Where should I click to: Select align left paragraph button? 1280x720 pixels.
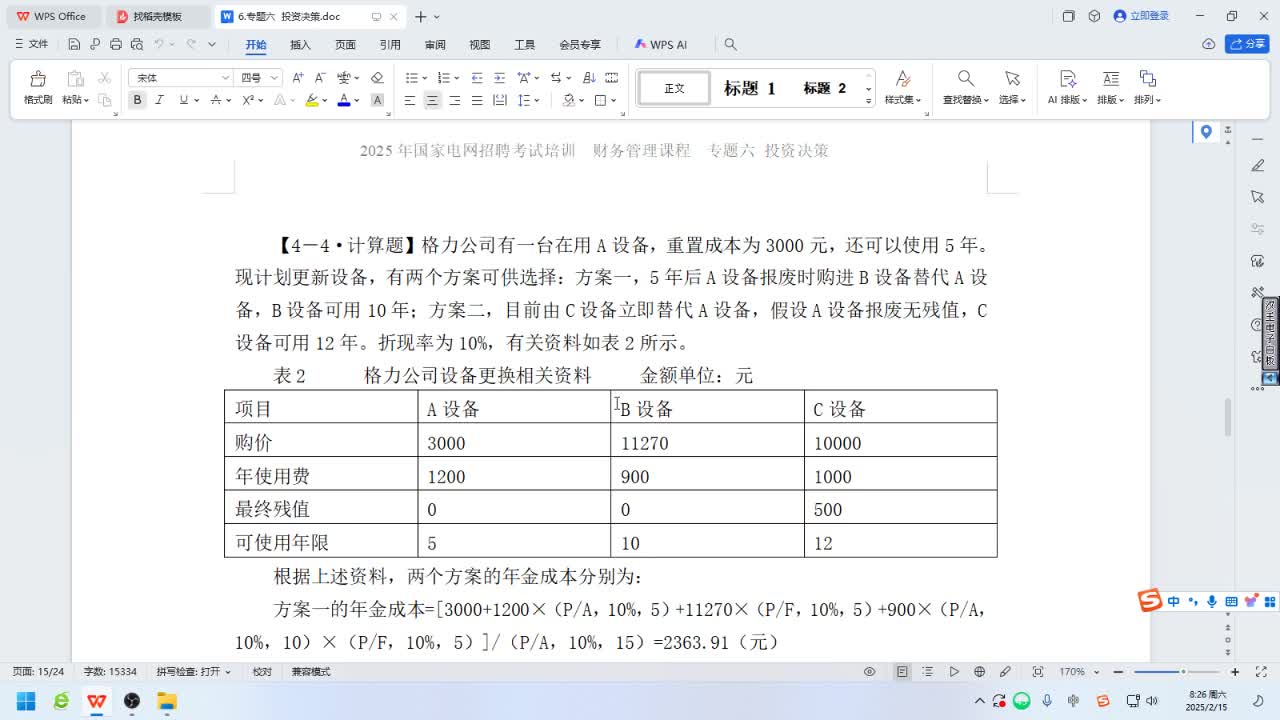click(x=410, y=100)
